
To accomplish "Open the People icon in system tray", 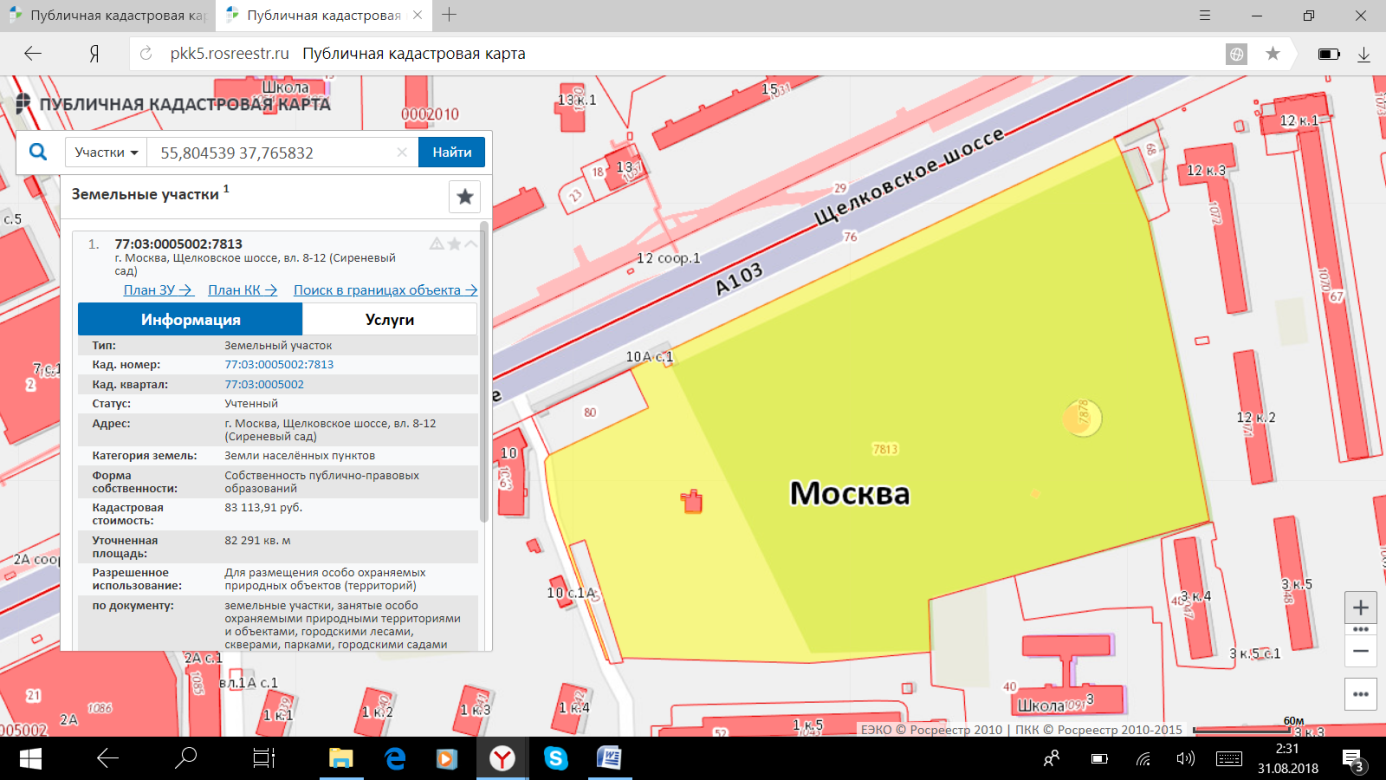I will [x=1051, y=759].
